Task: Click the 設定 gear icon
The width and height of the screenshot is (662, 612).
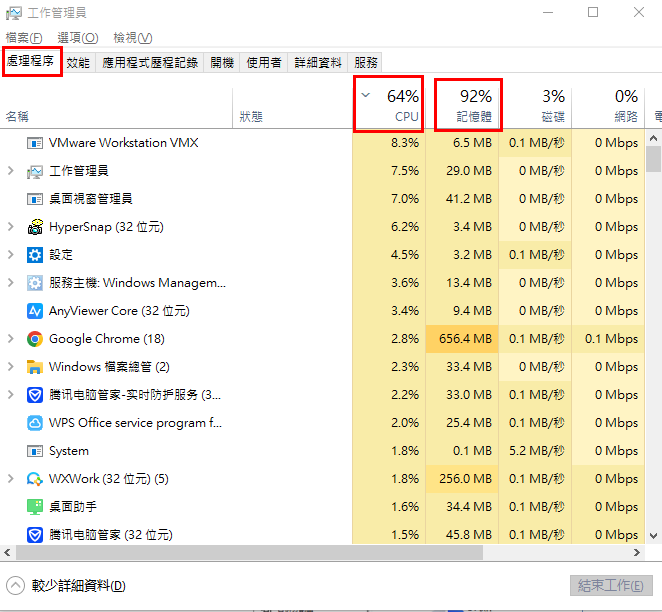Action: point(35,255)
